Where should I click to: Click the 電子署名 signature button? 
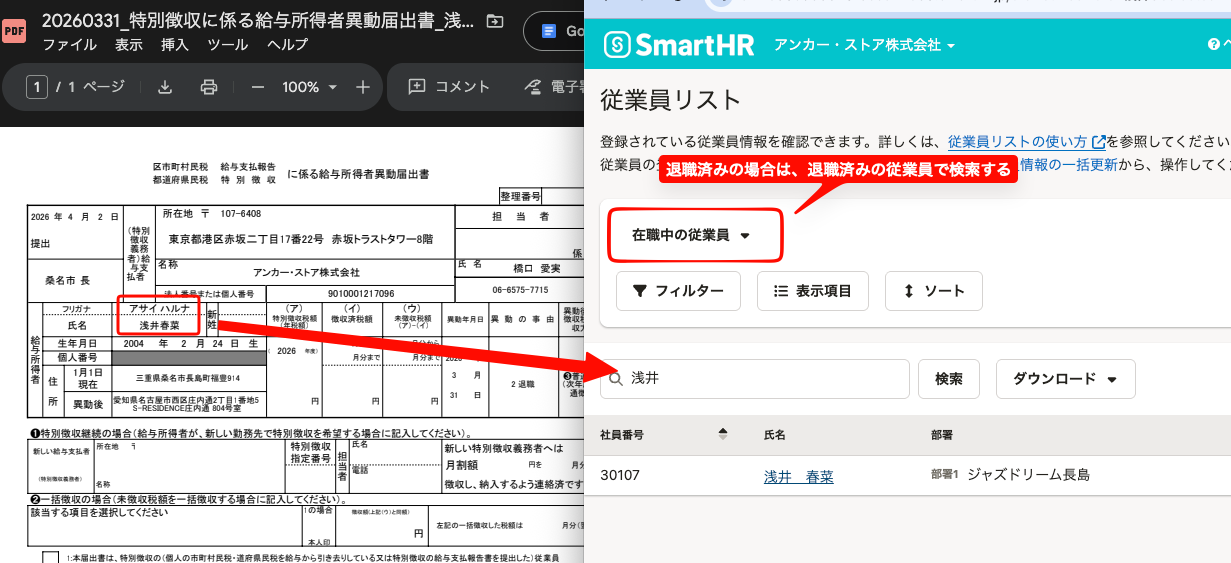553,87
